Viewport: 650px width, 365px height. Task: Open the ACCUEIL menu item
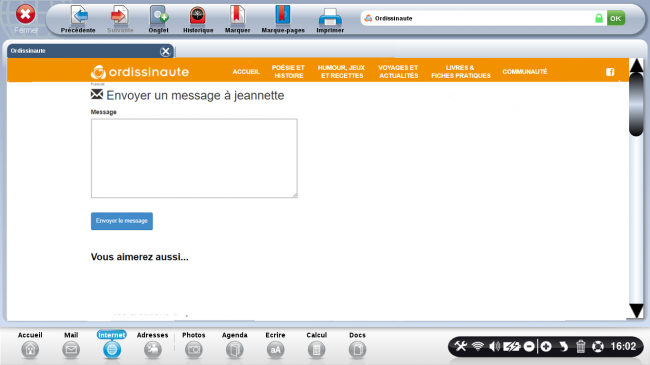[246, 72]
